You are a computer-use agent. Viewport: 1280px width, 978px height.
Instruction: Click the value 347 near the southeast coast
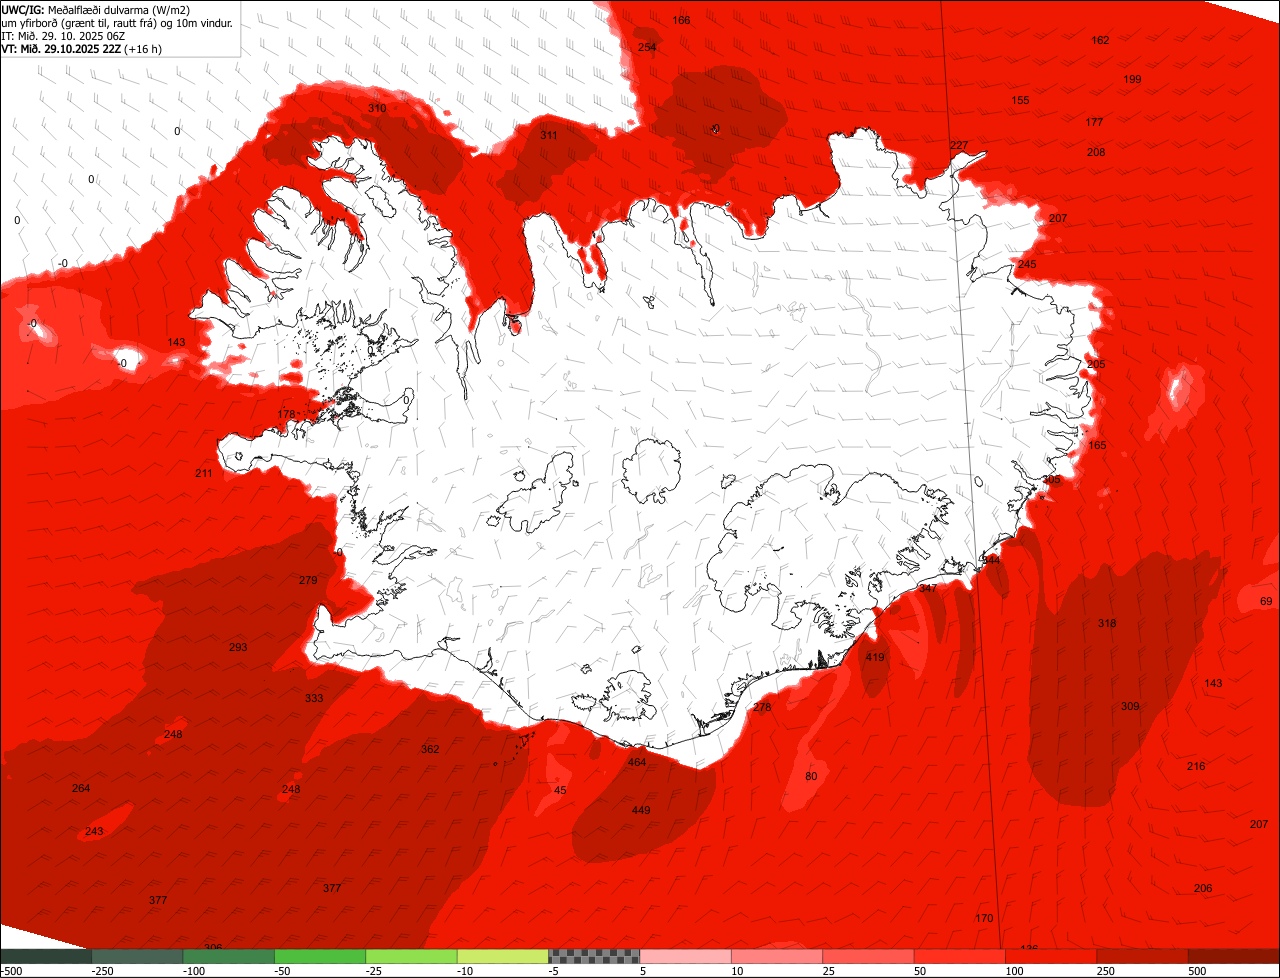[928, 588]
